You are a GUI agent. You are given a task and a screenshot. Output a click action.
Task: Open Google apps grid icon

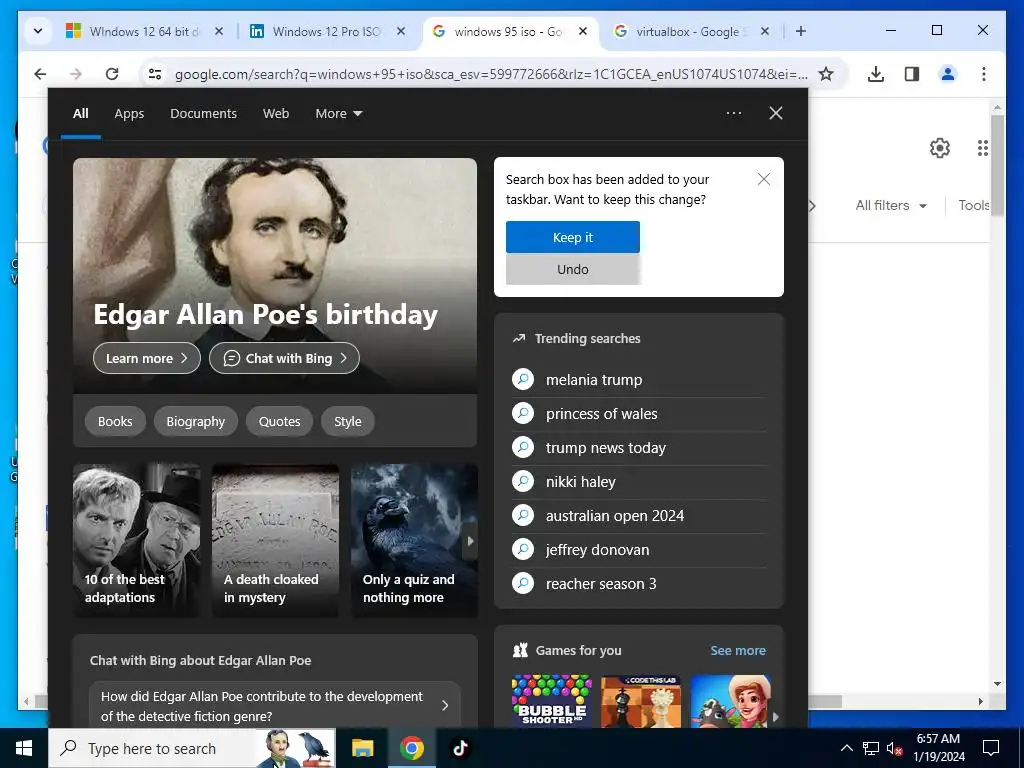pos(982,148)
